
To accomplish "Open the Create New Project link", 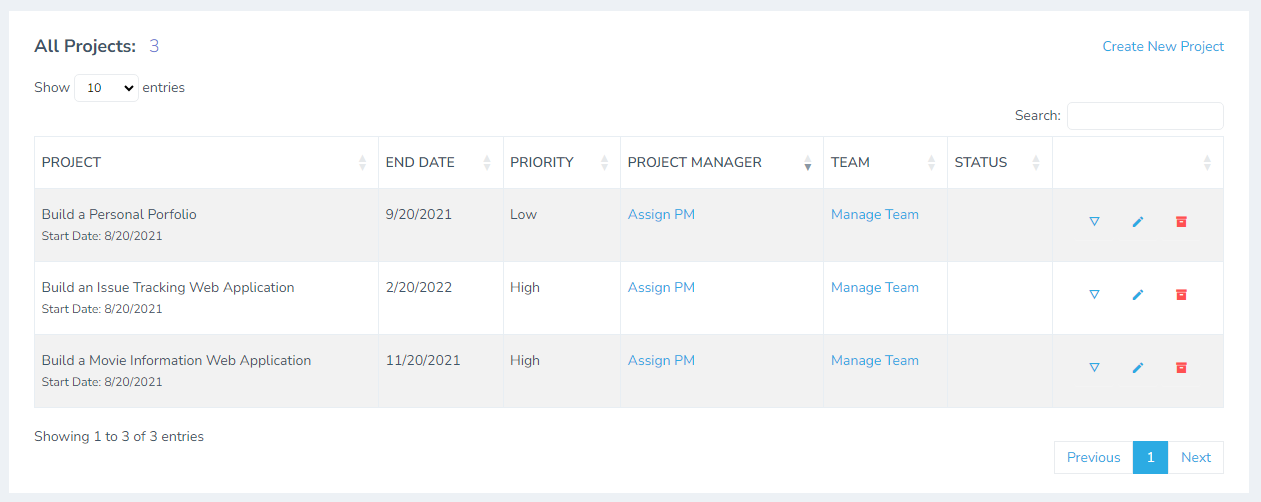I will click(x=1163, y=46).
